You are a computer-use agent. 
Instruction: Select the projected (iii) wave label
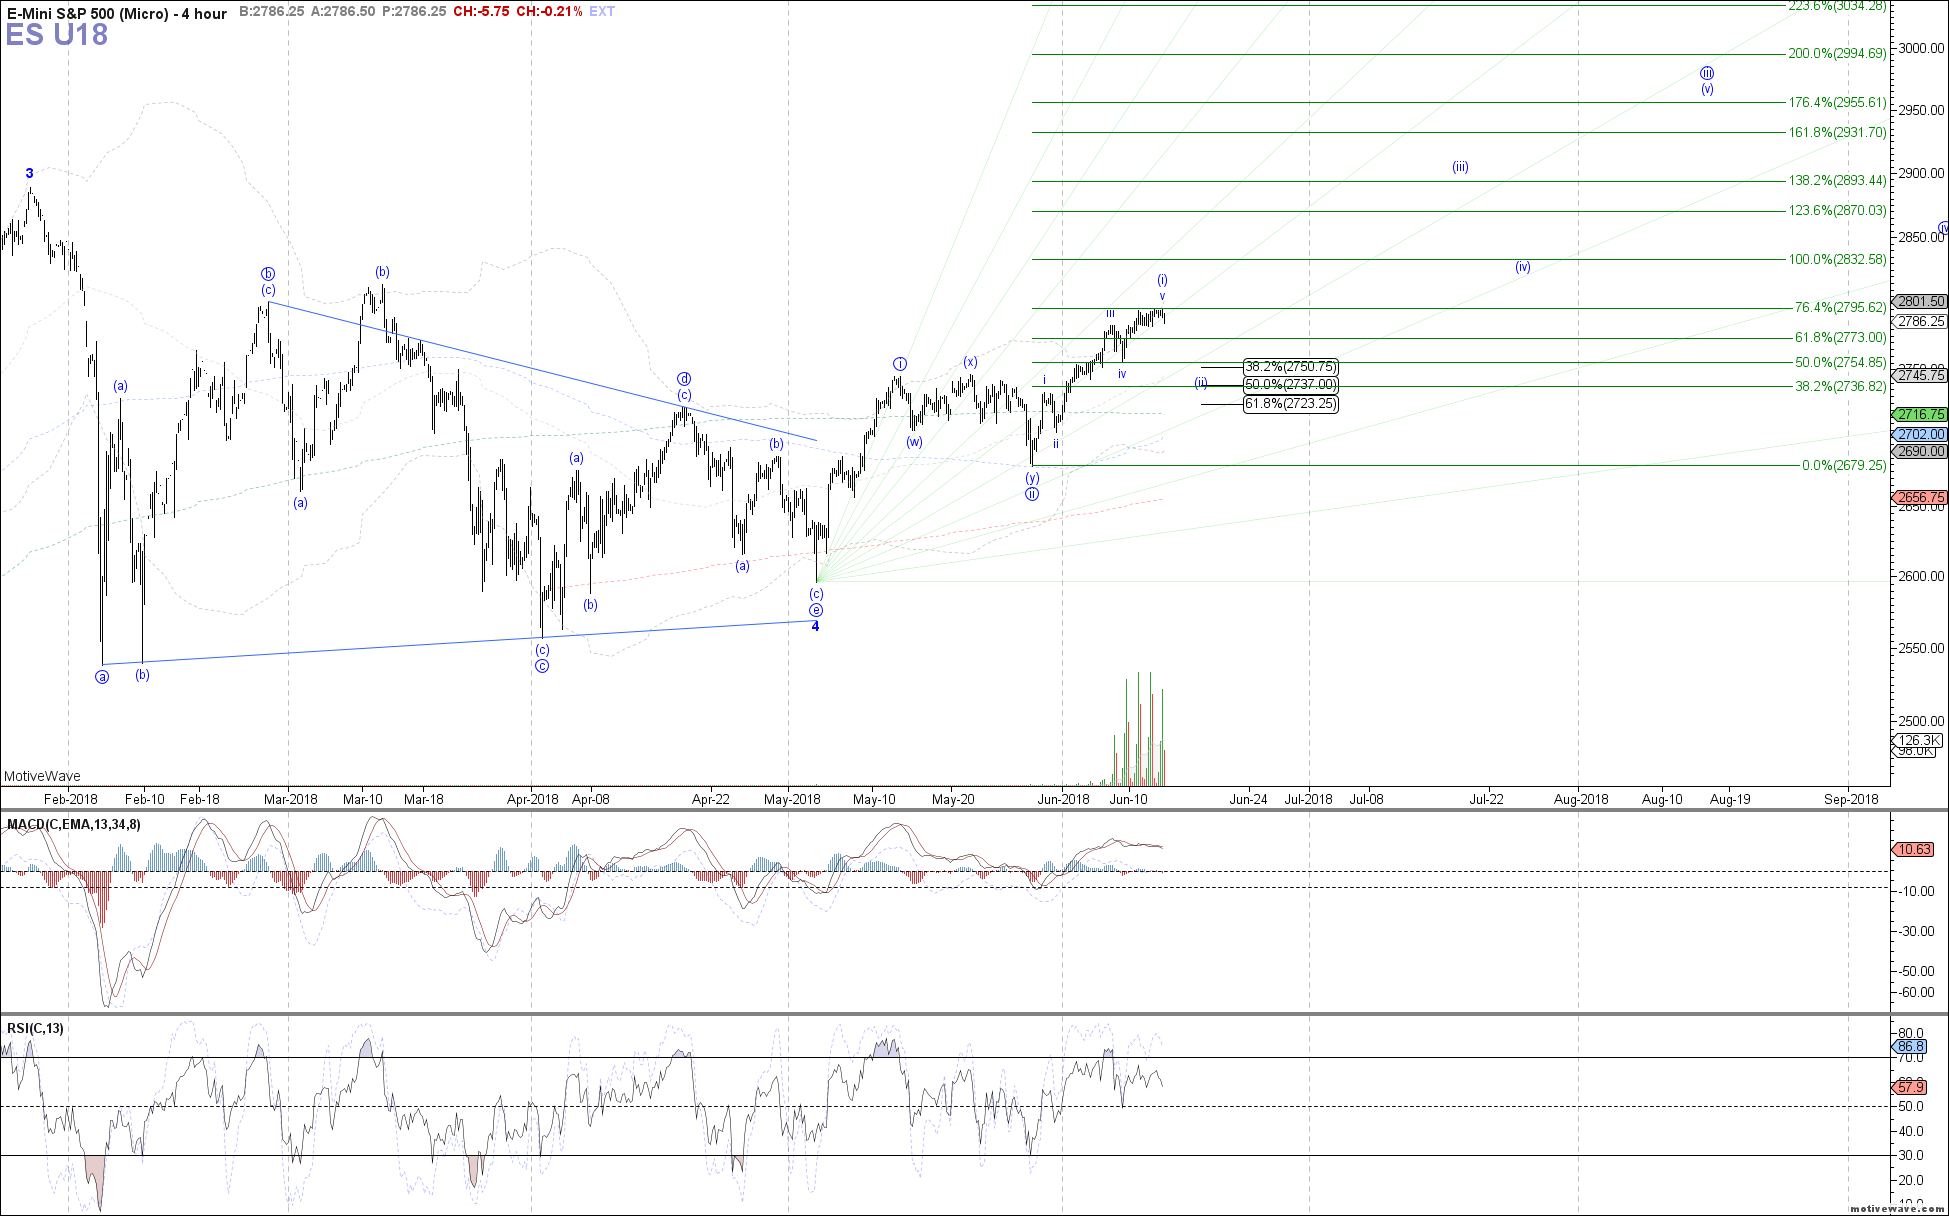[x=1460, y=167]
